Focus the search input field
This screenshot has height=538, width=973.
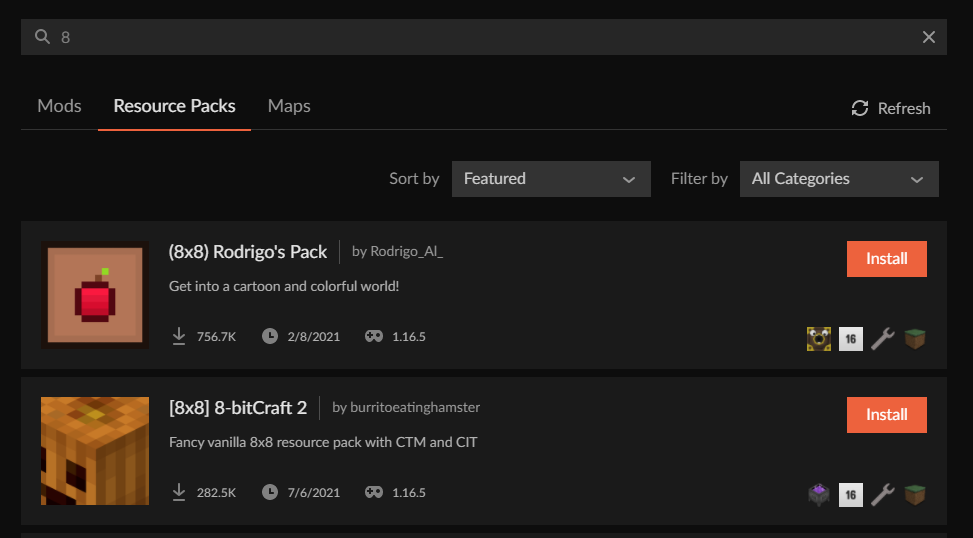click(484, 37)
